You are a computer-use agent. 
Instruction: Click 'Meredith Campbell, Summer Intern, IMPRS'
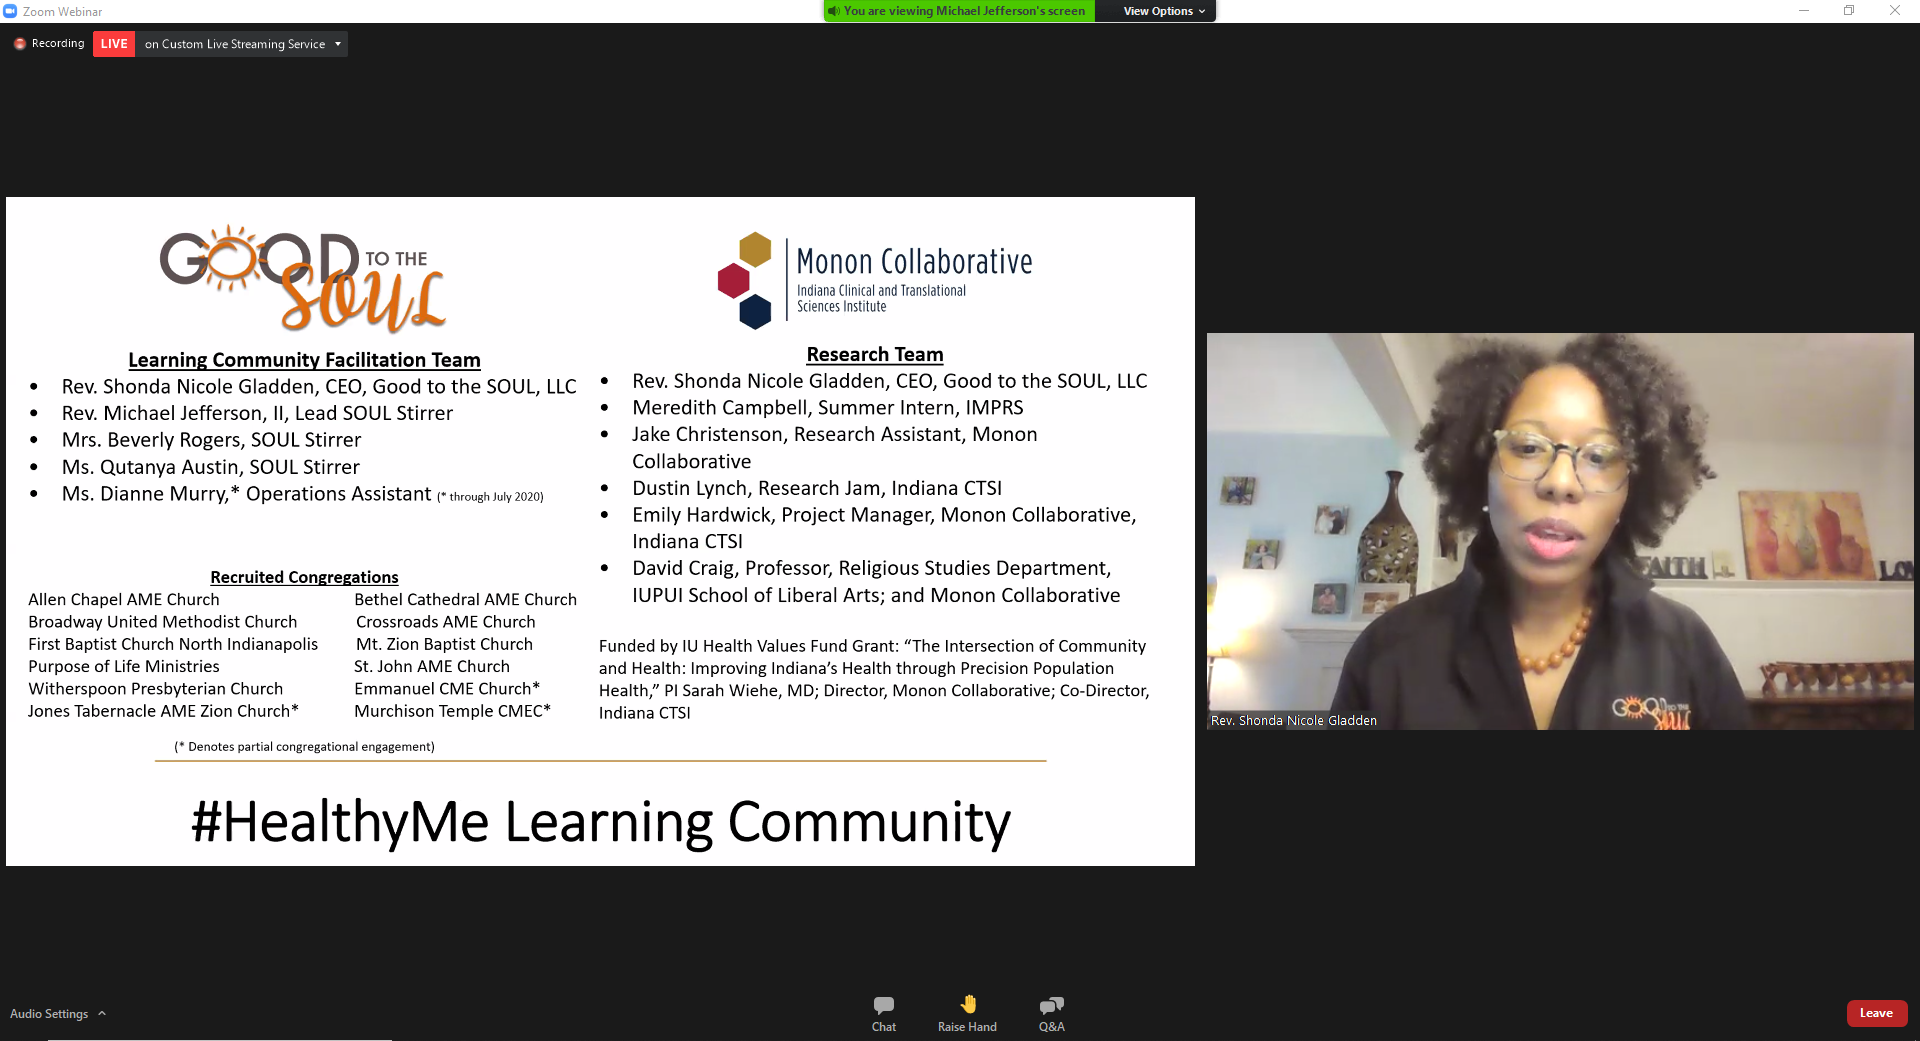click(828, 408)
